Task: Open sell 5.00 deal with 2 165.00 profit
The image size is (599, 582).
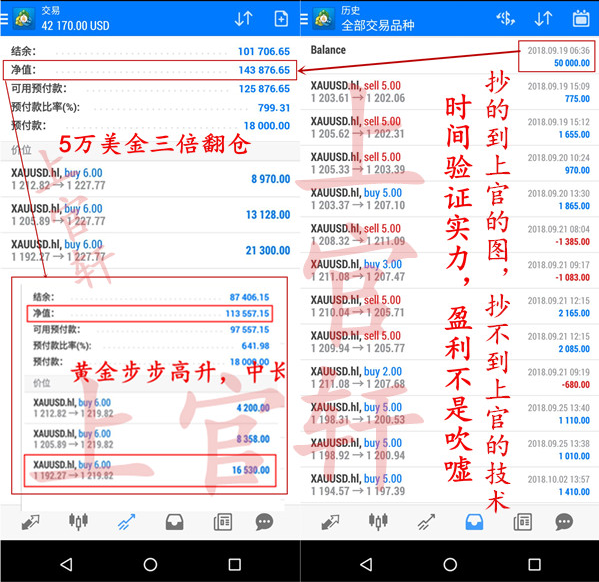Action: (x=450, y=306)
